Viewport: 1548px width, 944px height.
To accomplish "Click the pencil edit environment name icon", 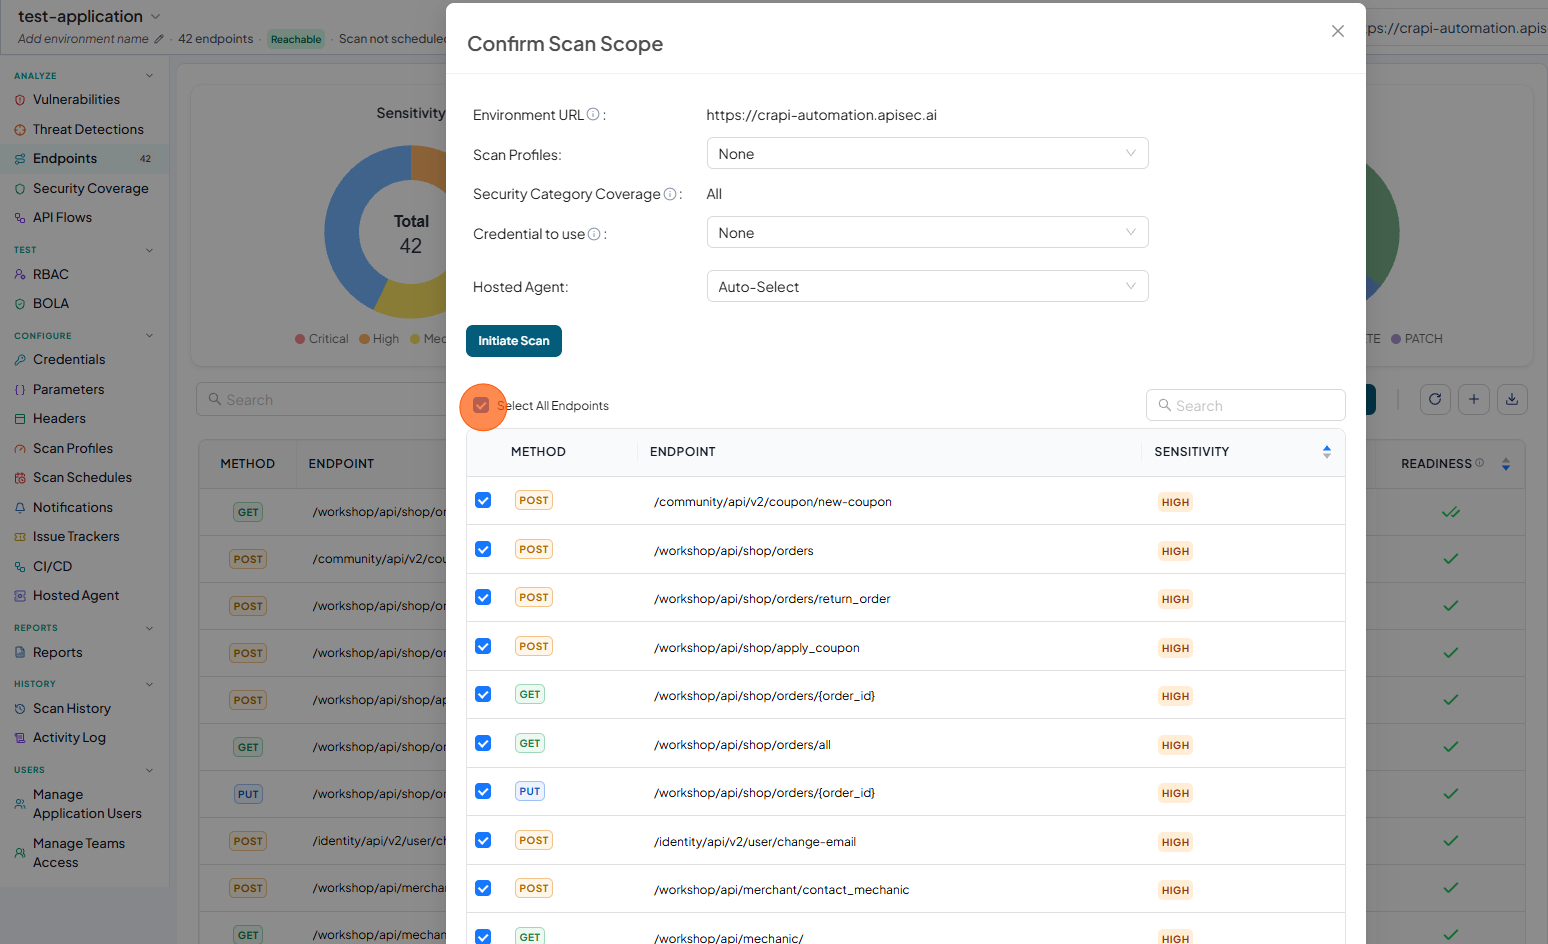I will click(x=158, y=39).
